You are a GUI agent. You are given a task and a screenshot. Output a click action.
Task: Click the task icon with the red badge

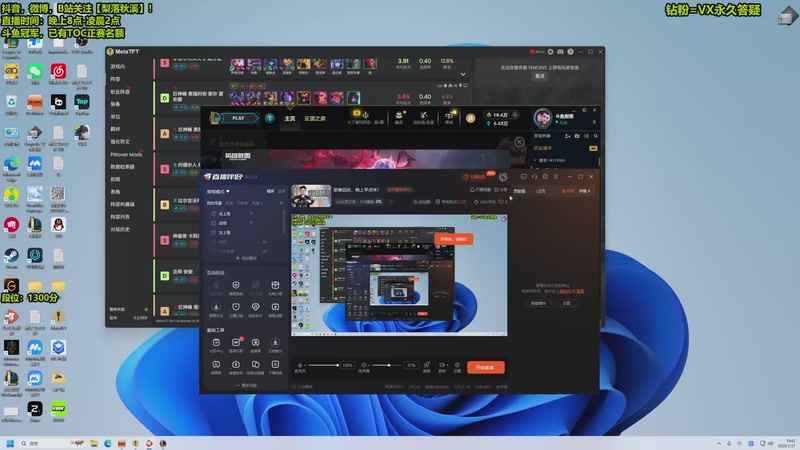pyautogui.click(x=236, y=342)
